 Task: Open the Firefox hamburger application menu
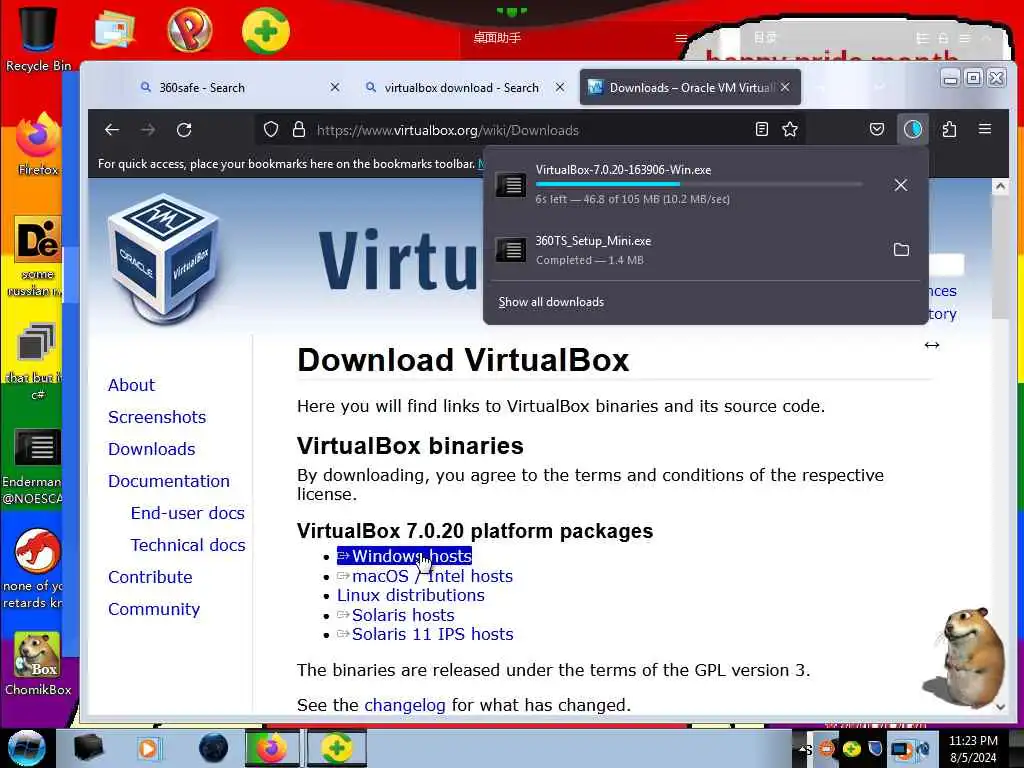[x=985, y=129]
